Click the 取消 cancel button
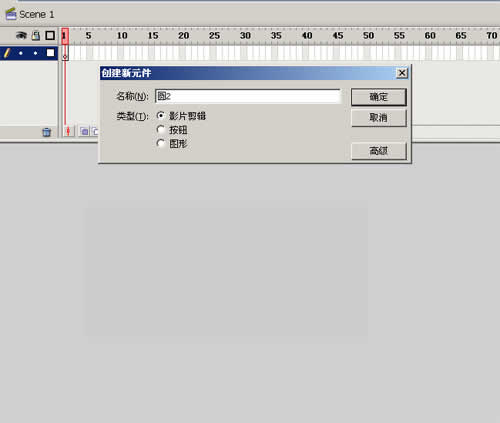Image resolution: width=500 pixels, height=423 pixels. [379, 118]
